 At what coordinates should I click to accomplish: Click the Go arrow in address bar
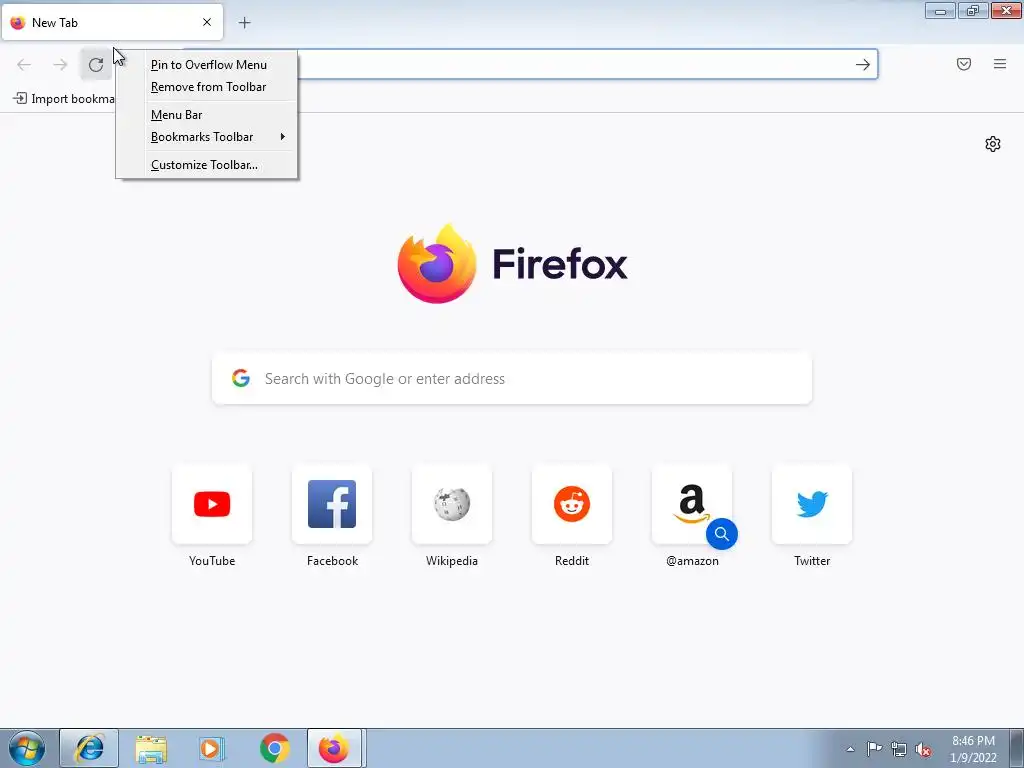pos(863,64)
